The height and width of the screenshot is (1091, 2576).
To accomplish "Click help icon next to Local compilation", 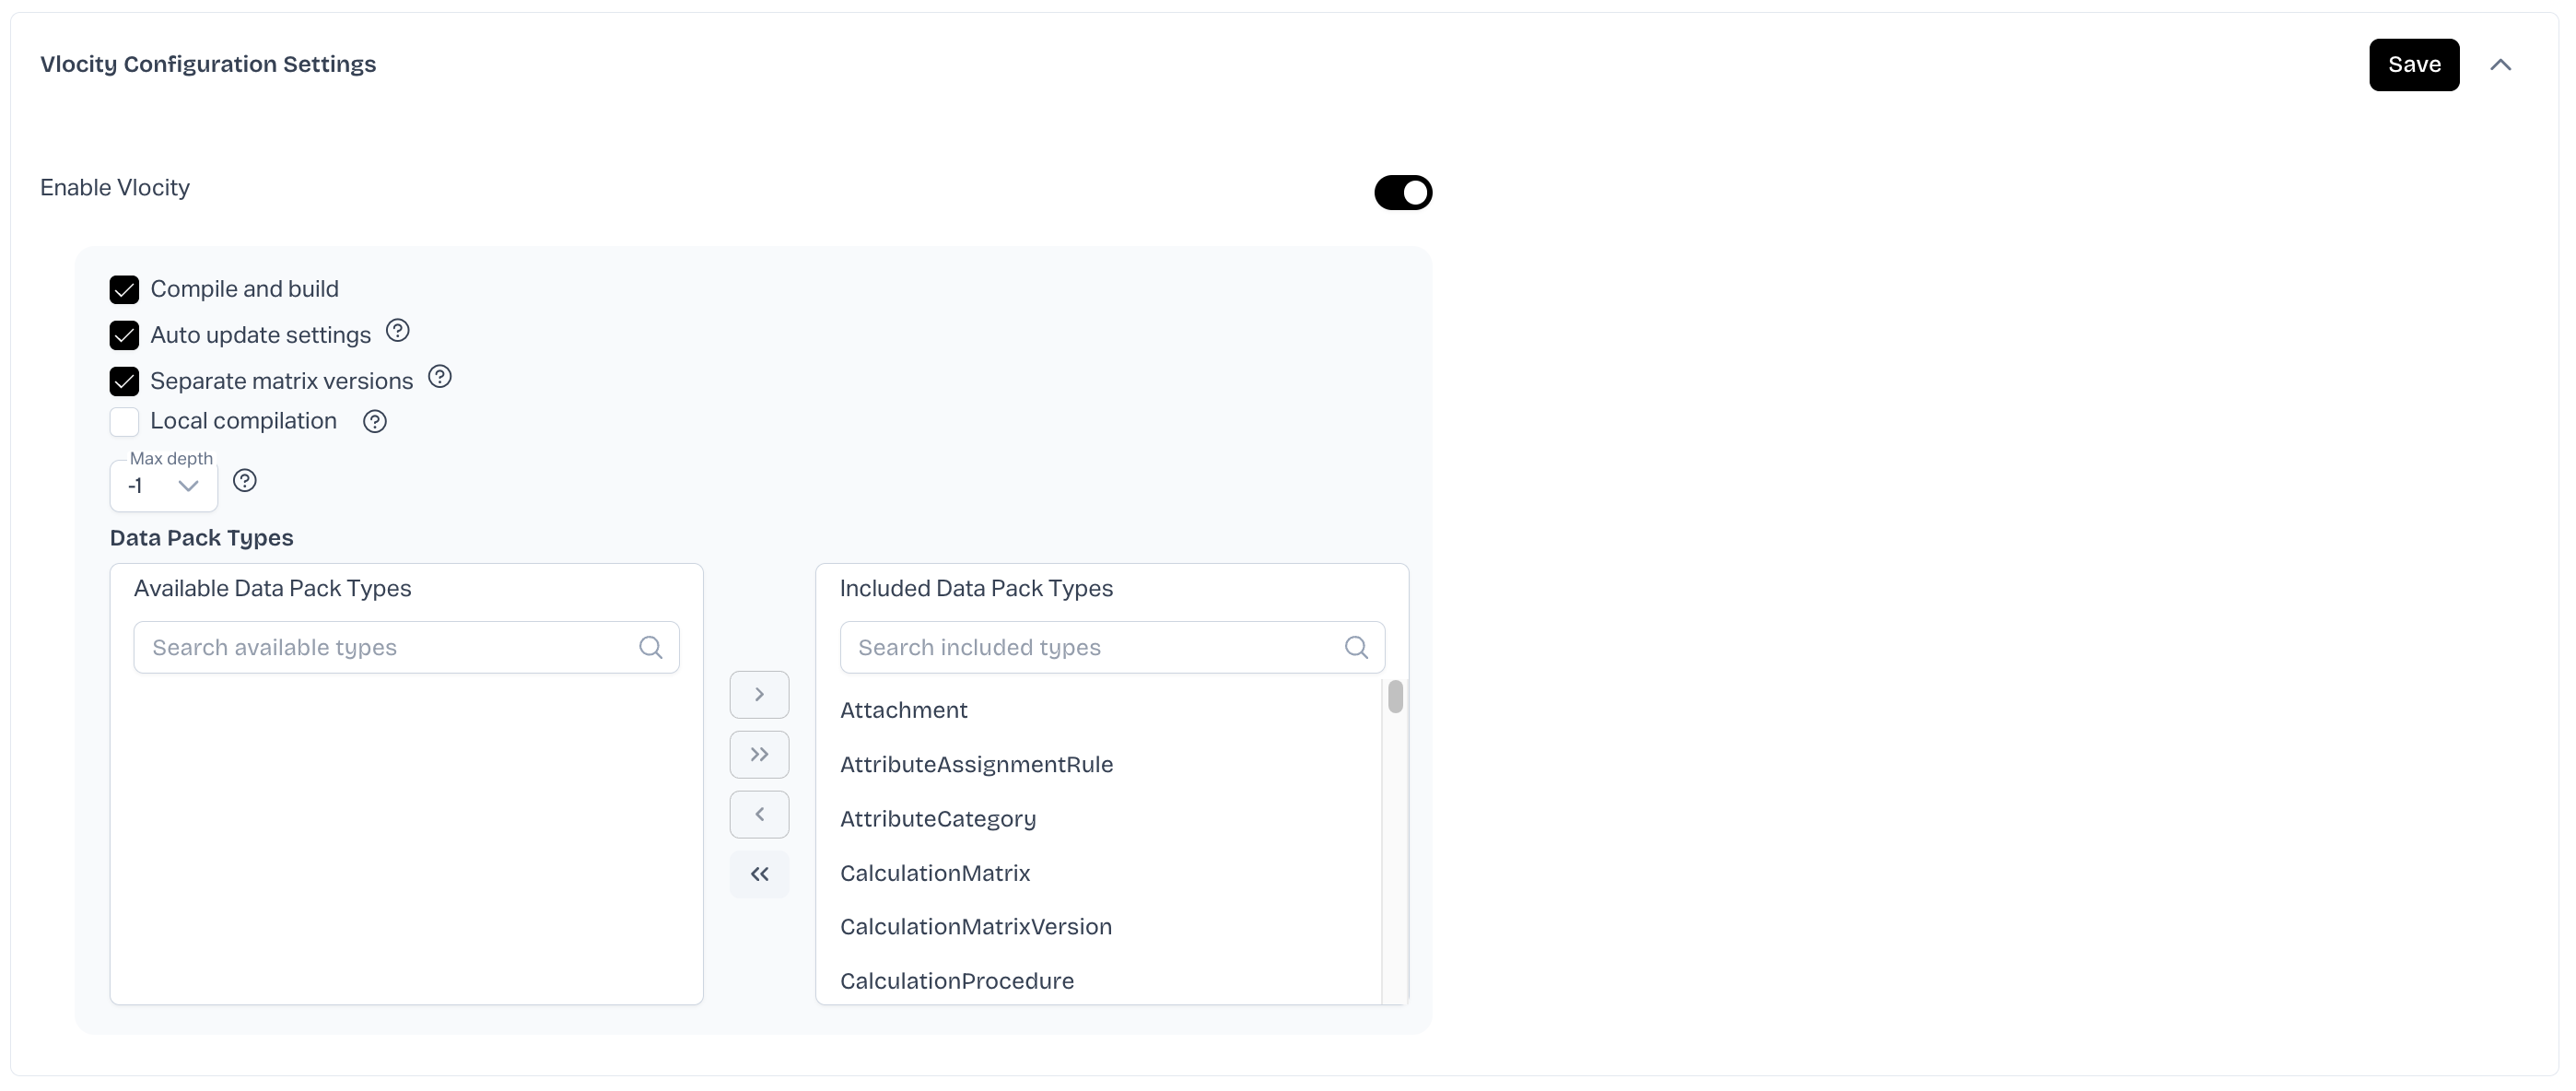I will click(375, 422).
